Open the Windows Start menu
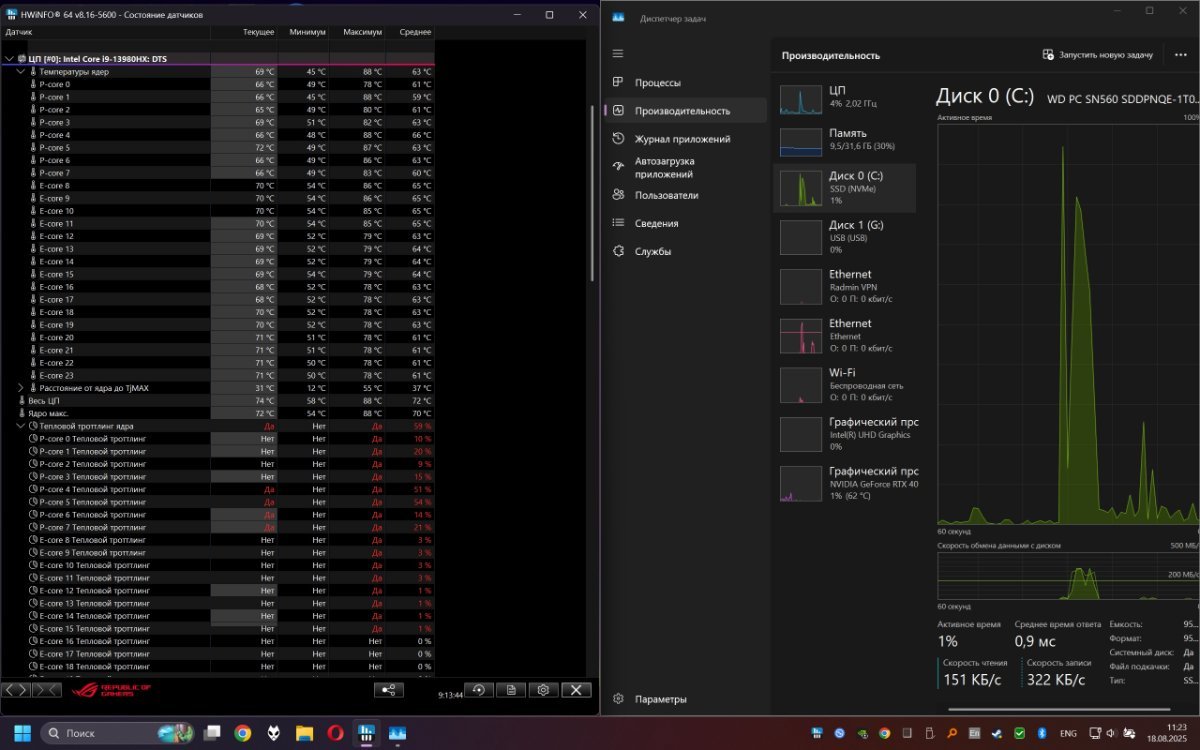 22,733
